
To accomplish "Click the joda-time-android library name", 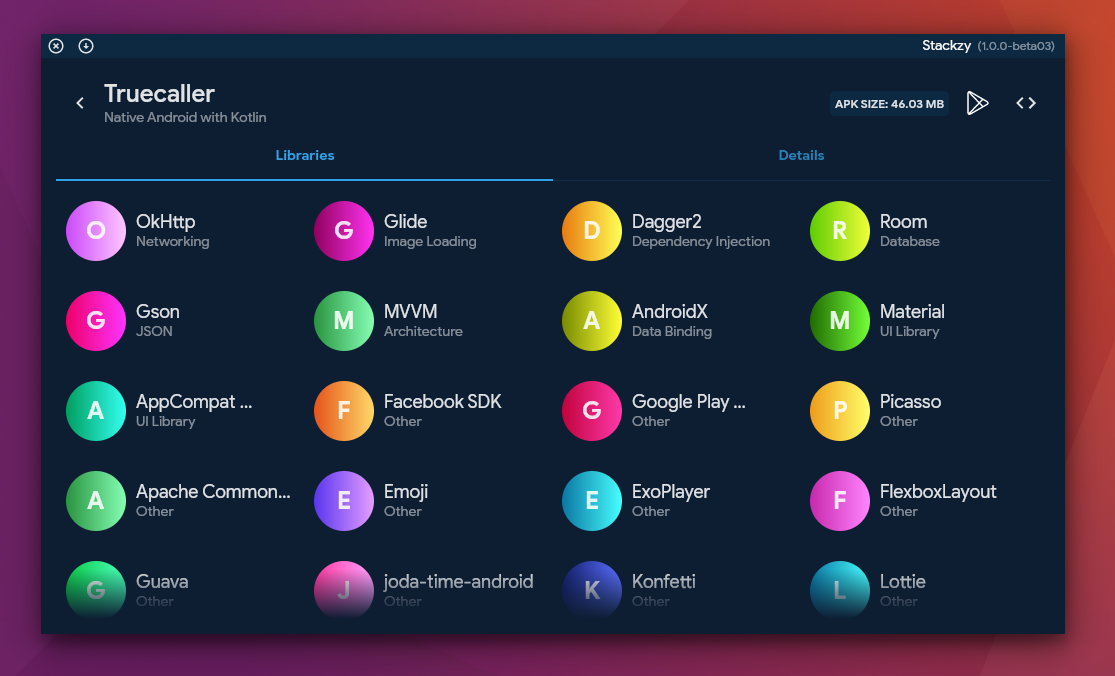I will pyautogui.click(x=459, y=581).
